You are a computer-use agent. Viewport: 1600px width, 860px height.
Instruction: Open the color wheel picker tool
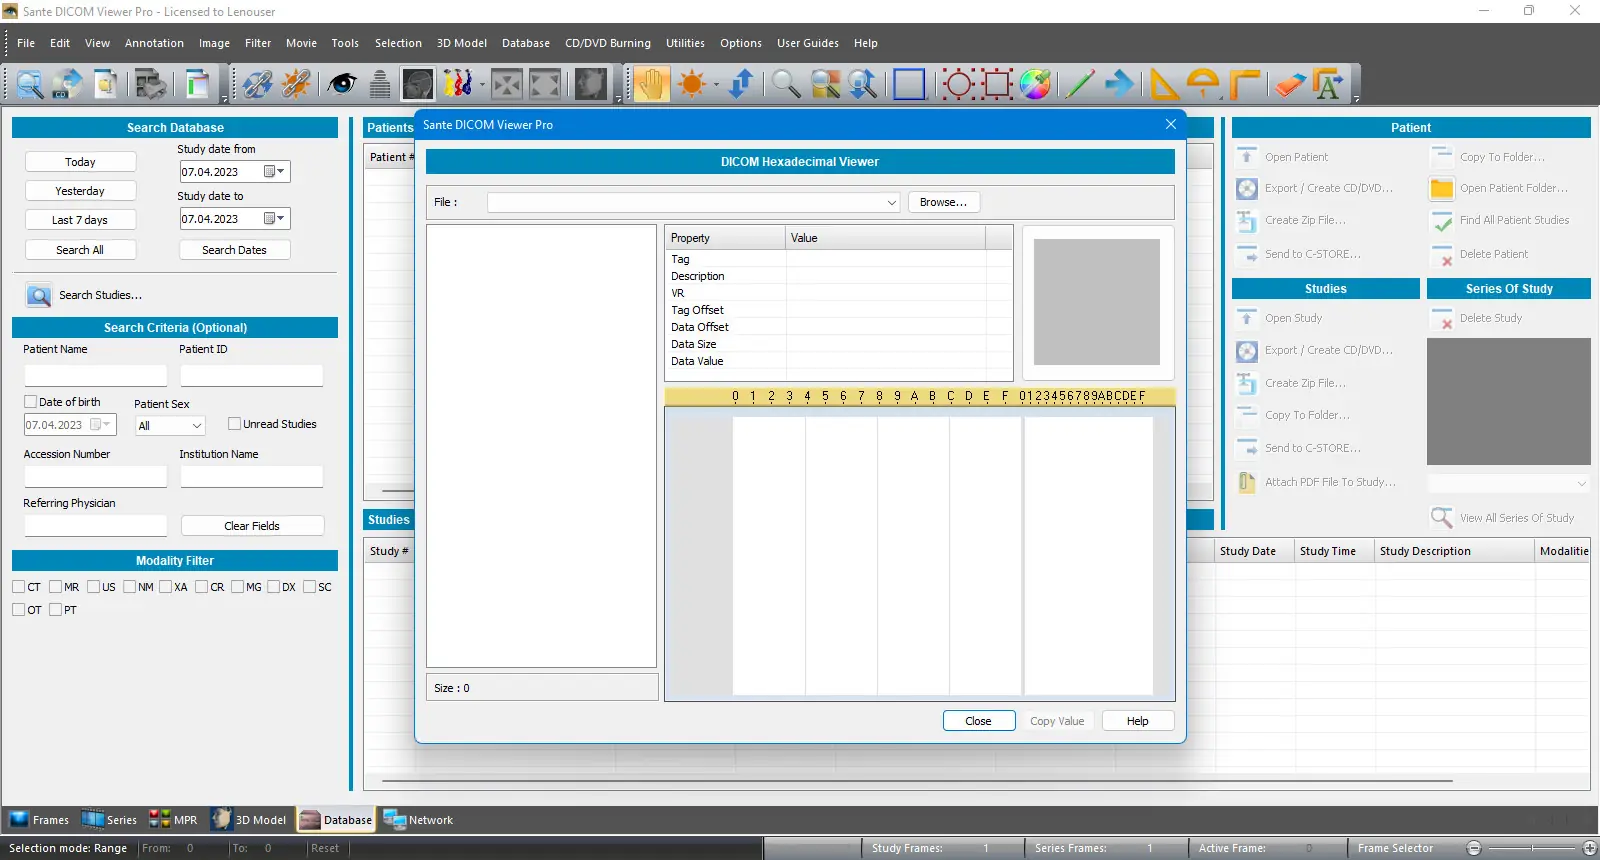click(1036, 84)
